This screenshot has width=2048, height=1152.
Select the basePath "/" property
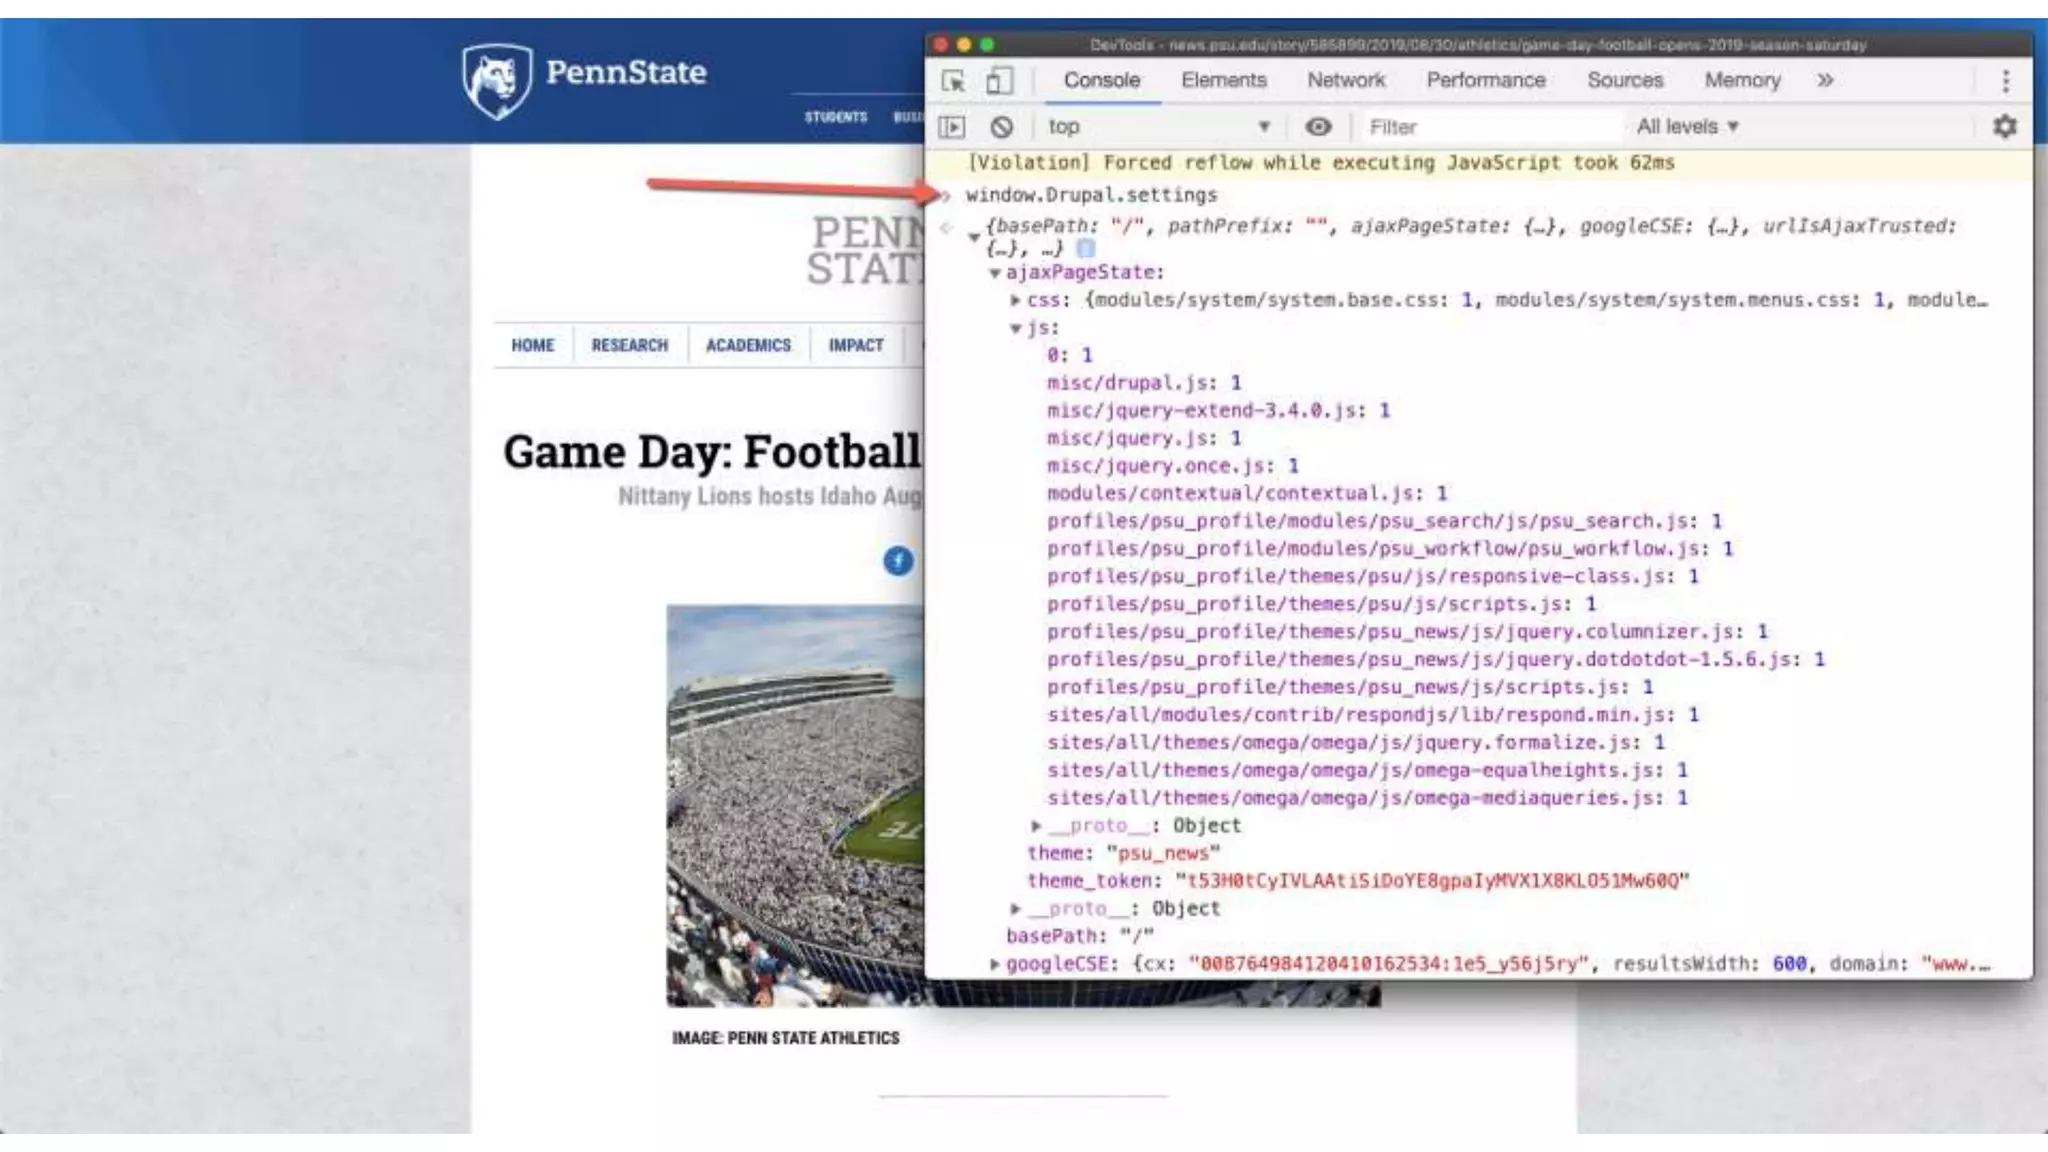(1080, 937)
